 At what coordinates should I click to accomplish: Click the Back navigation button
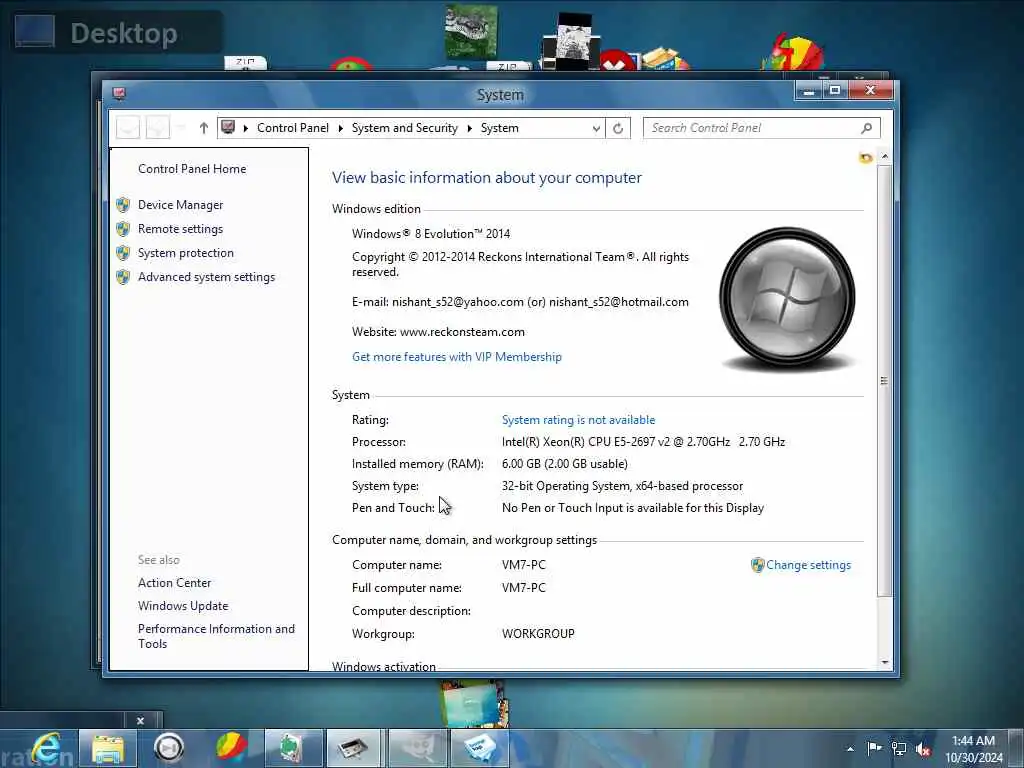128,127
